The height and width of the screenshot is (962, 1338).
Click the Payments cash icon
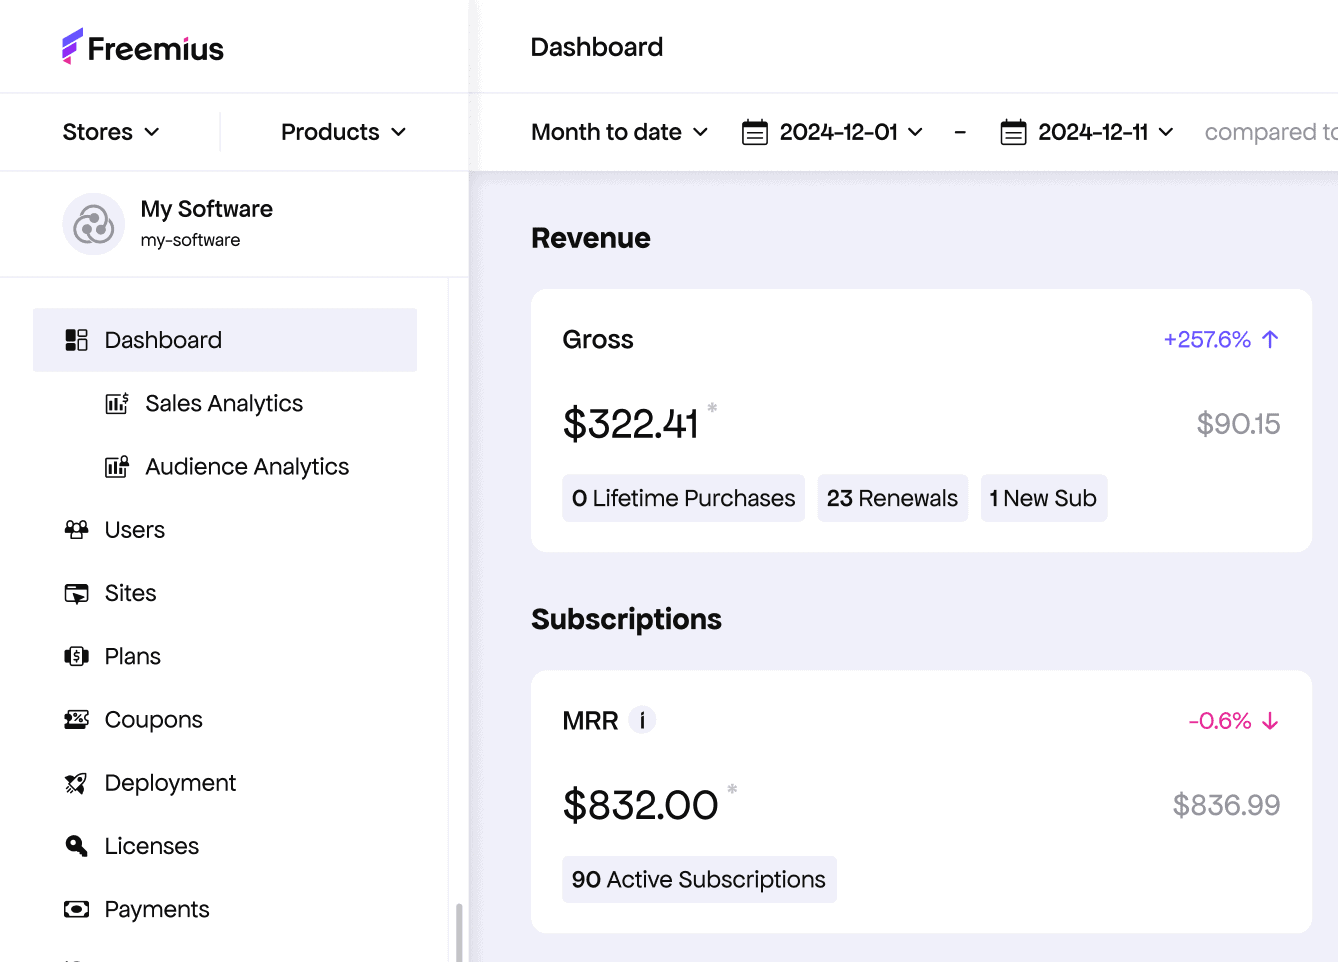coord(76,910)
